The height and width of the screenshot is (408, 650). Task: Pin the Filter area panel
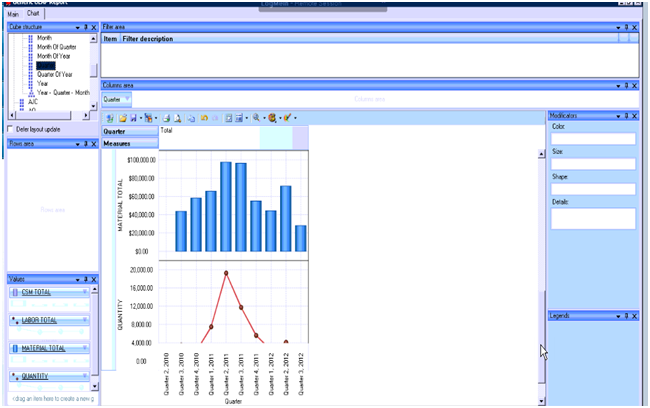tap(626, 27)
